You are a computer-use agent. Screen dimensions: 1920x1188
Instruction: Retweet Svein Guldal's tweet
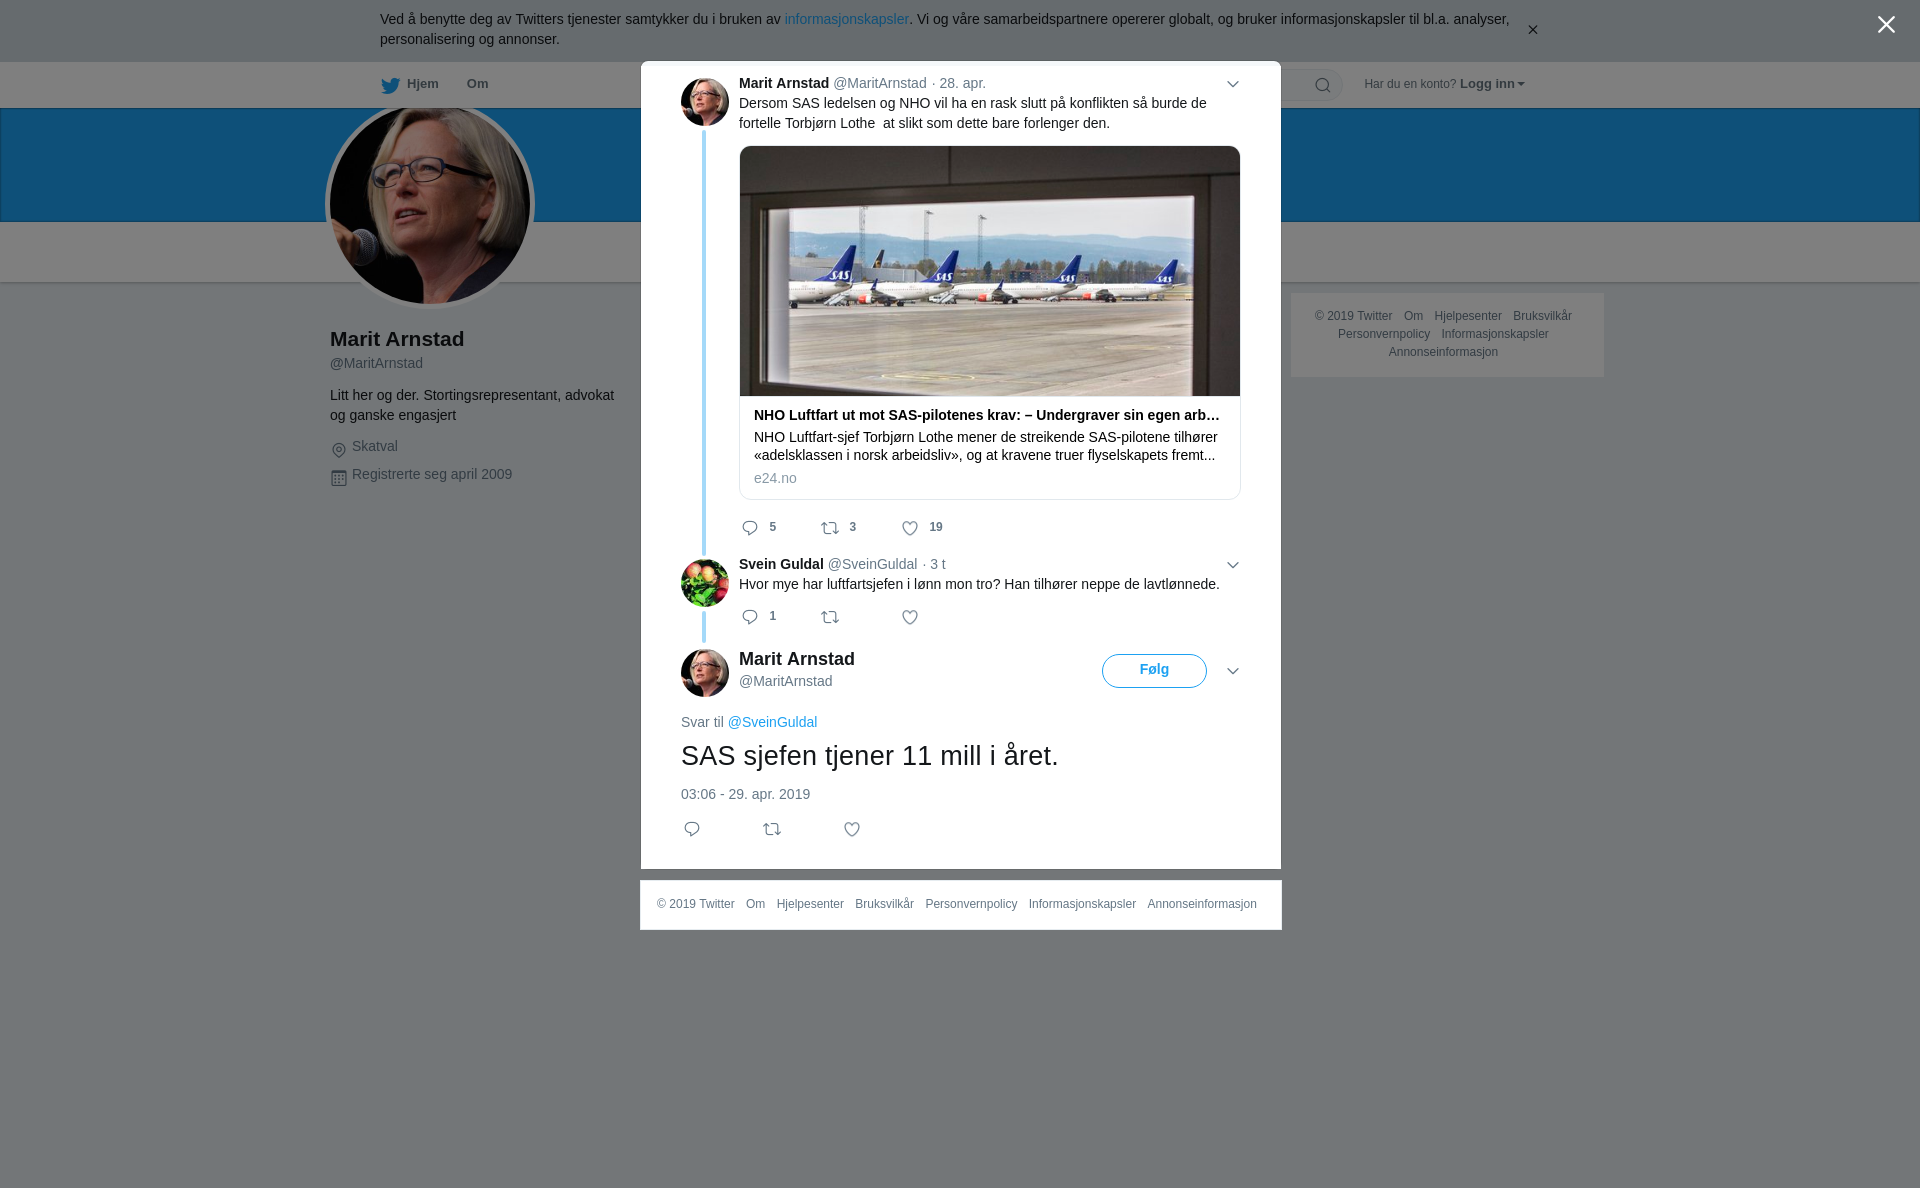click(830, 617)
